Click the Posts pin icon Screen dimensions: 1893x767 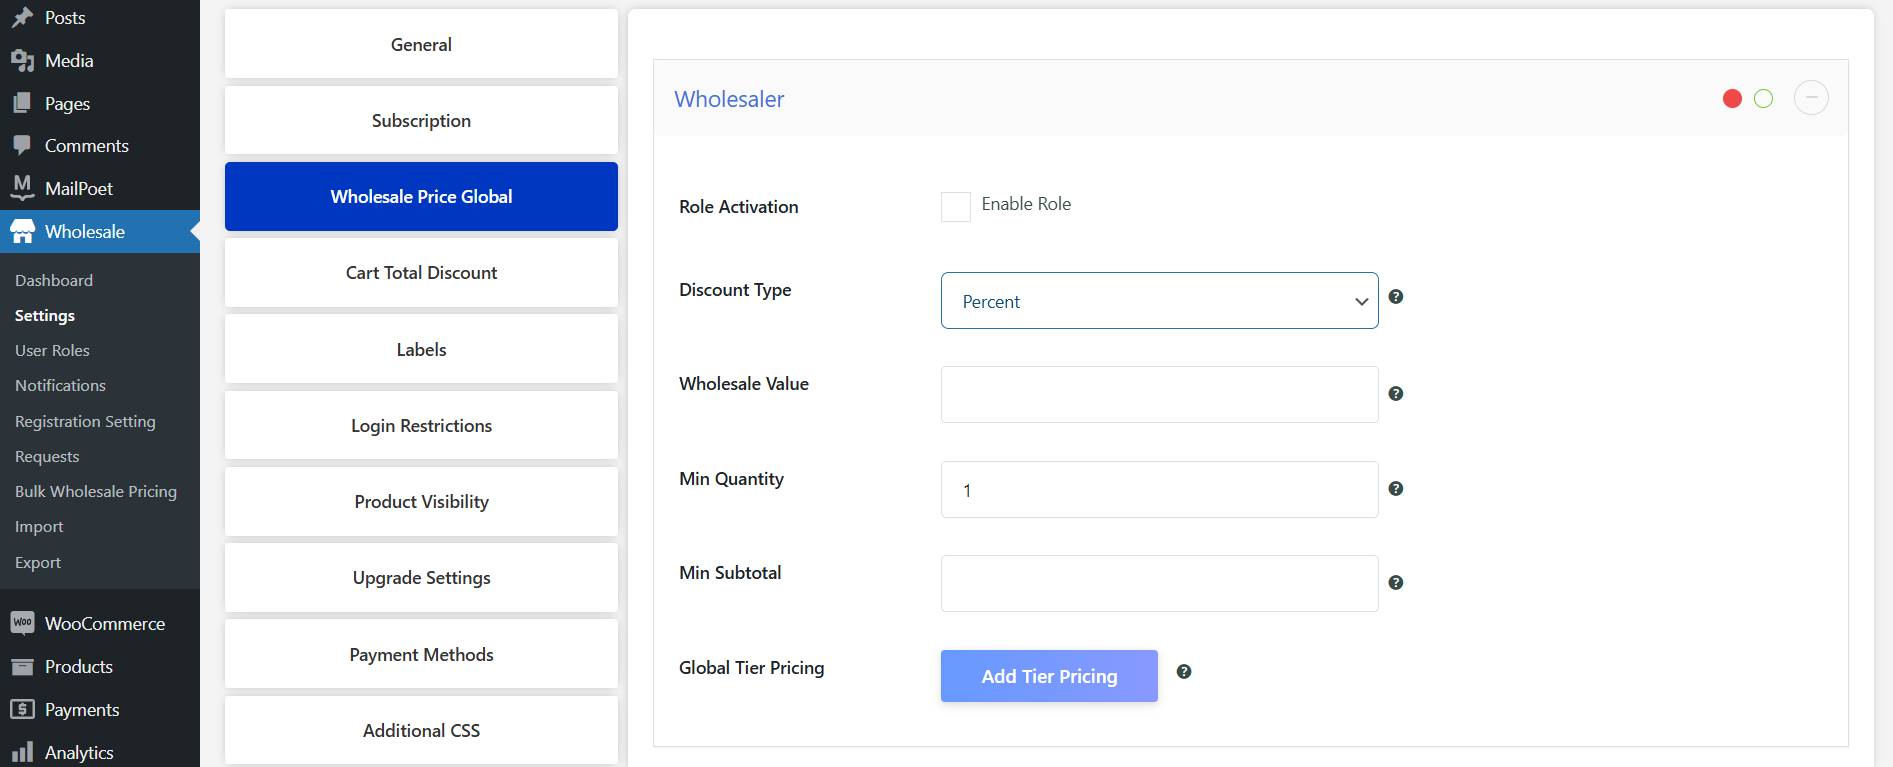coord(22,17)
